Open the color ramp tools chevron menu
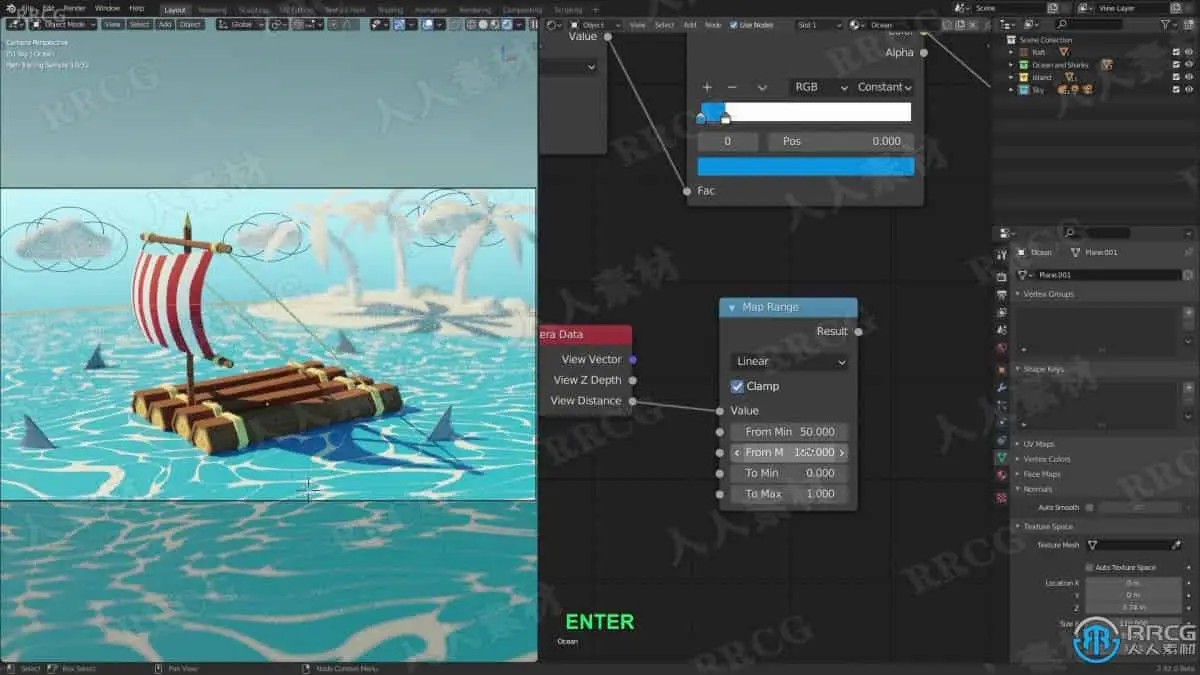1200x675 pixels. click(762, 87)
